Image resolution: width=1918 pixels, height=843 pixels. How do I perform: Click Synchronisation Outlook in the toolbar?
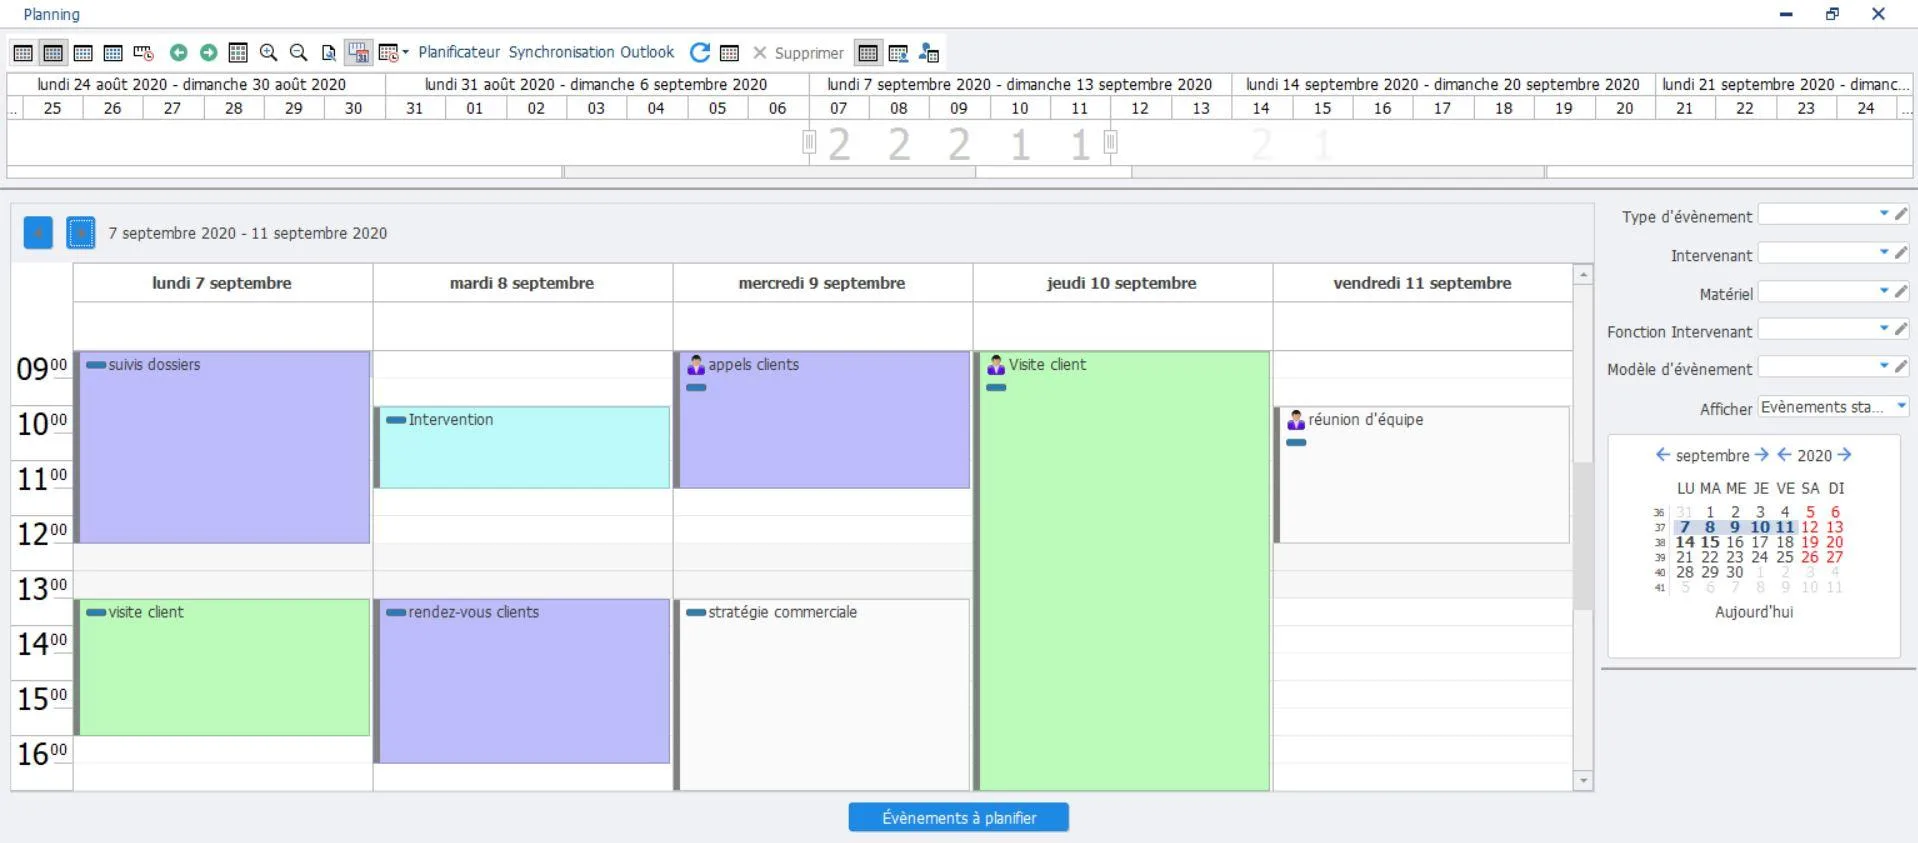pyautogui.click(x=591, y=52)
